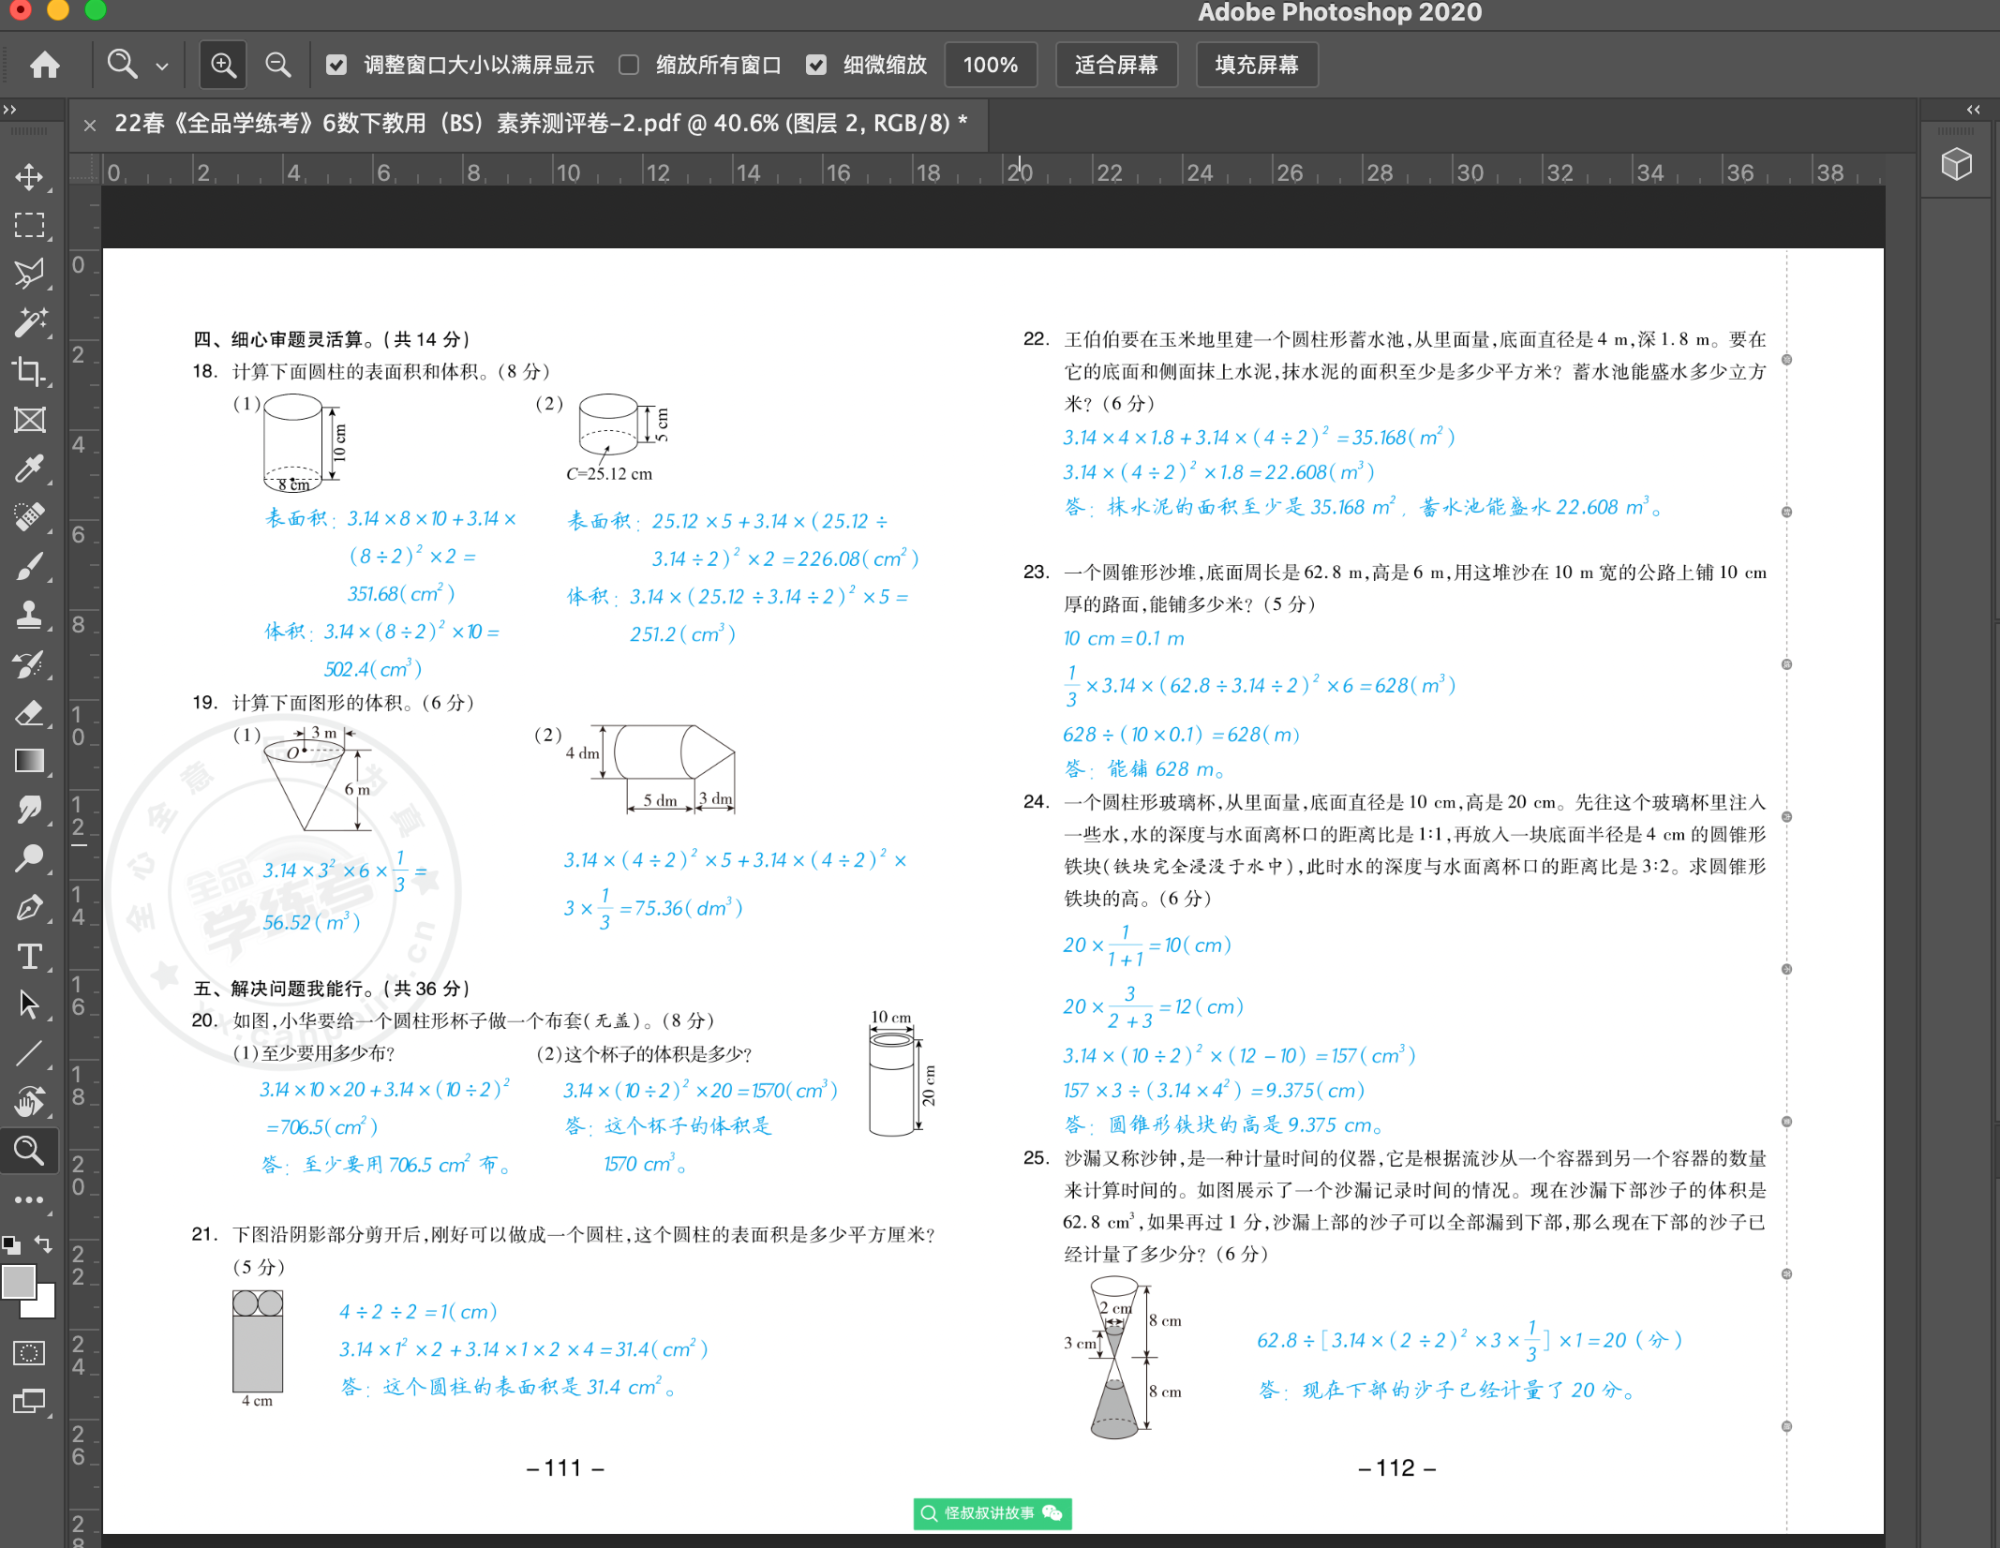The image size is (2000, 1548).
Task: Select the Crop tool
Action: click(29, 371)
